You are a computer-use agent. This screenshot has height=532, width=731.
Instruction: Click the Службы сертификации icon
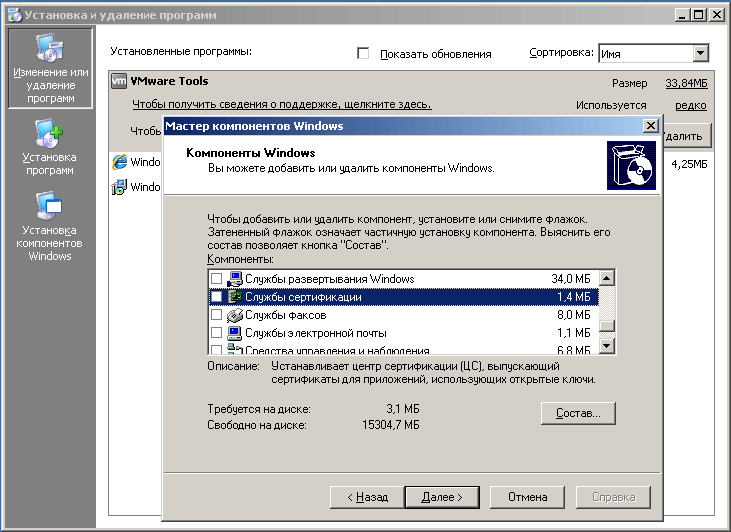click(235, 297)
